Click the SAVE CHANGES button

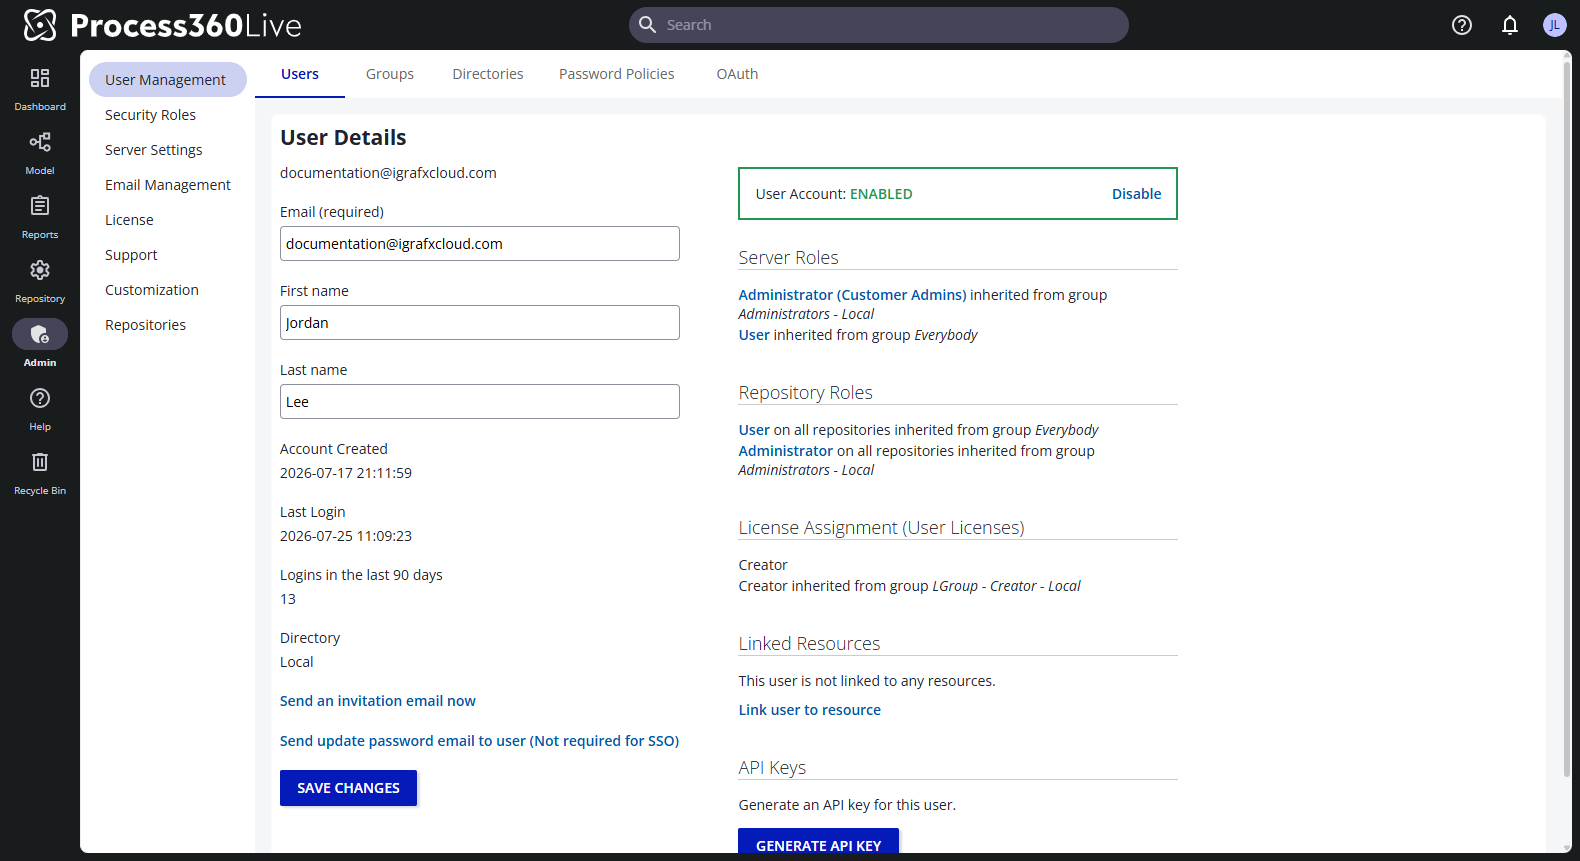click(x=348, y=788)
